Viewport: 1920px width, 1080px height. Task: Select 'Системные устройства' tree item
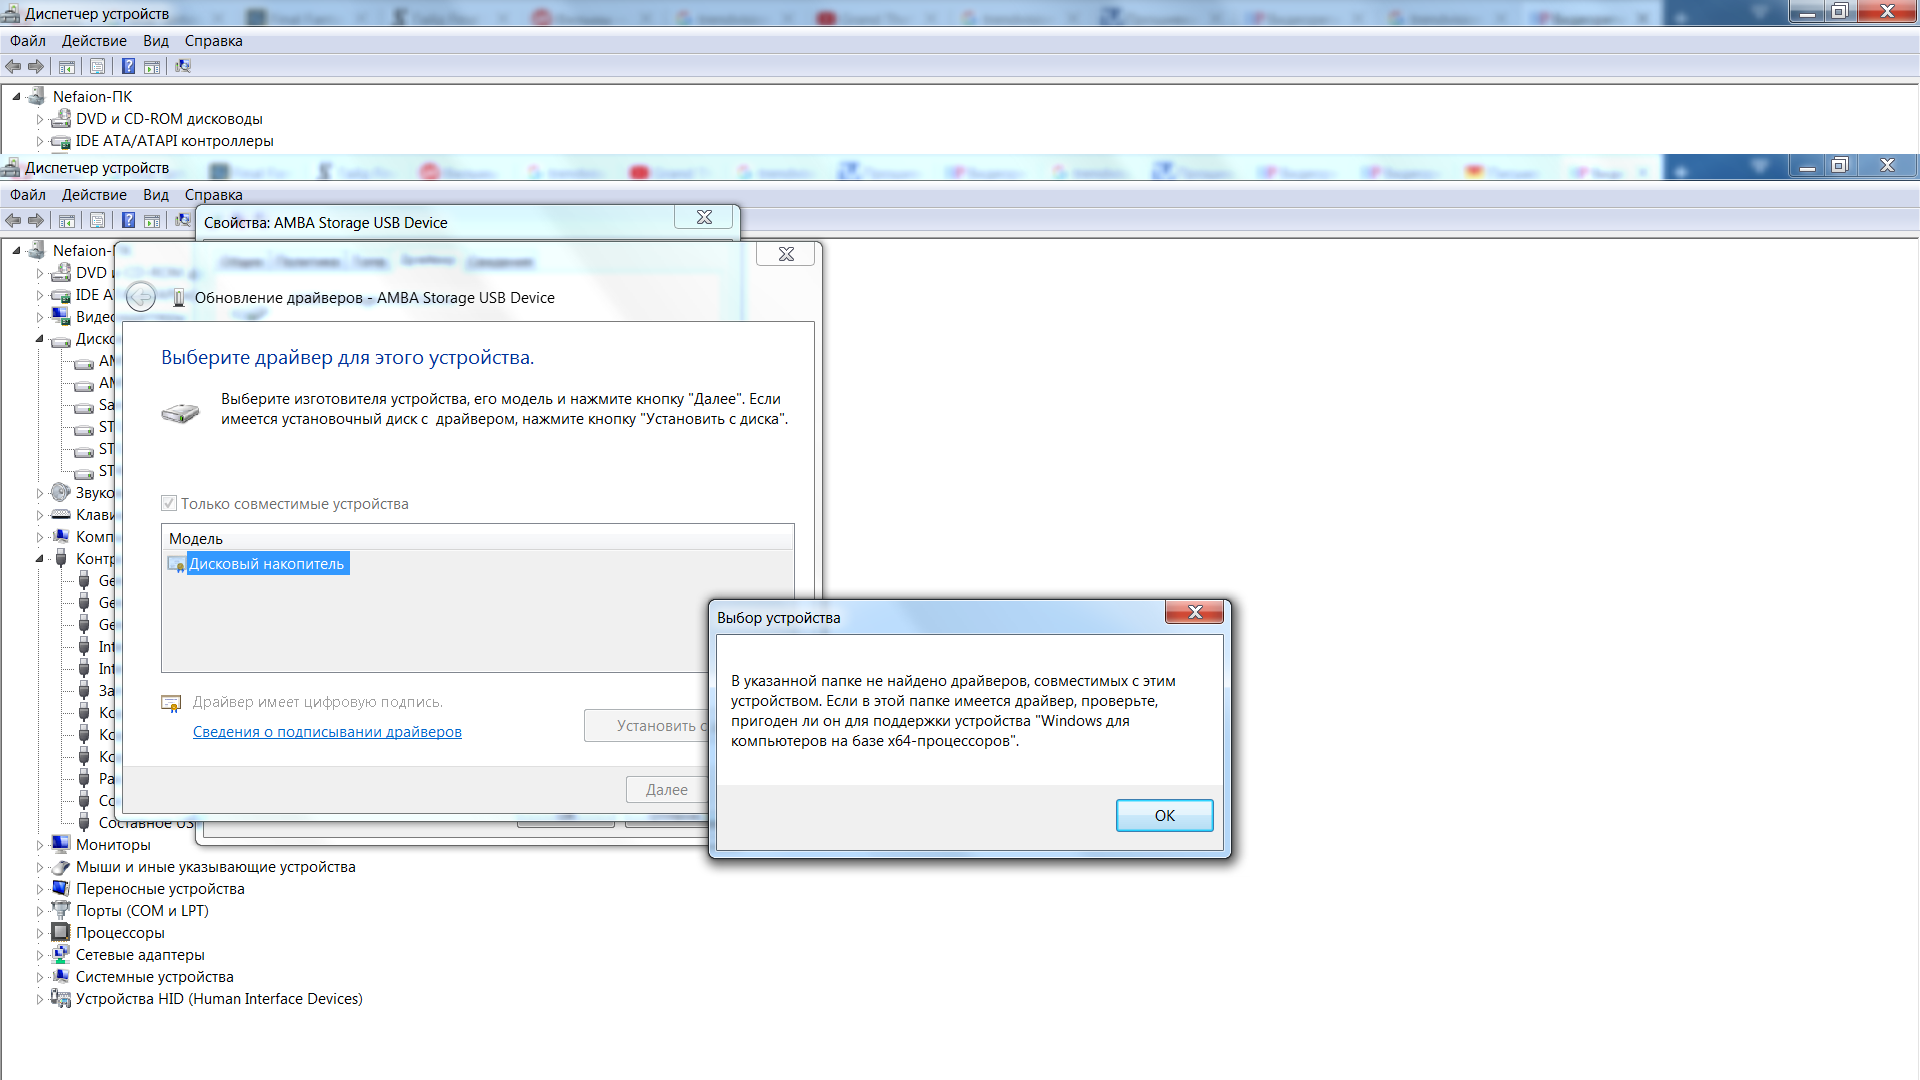pyautogui.click(x=154, y=977)
